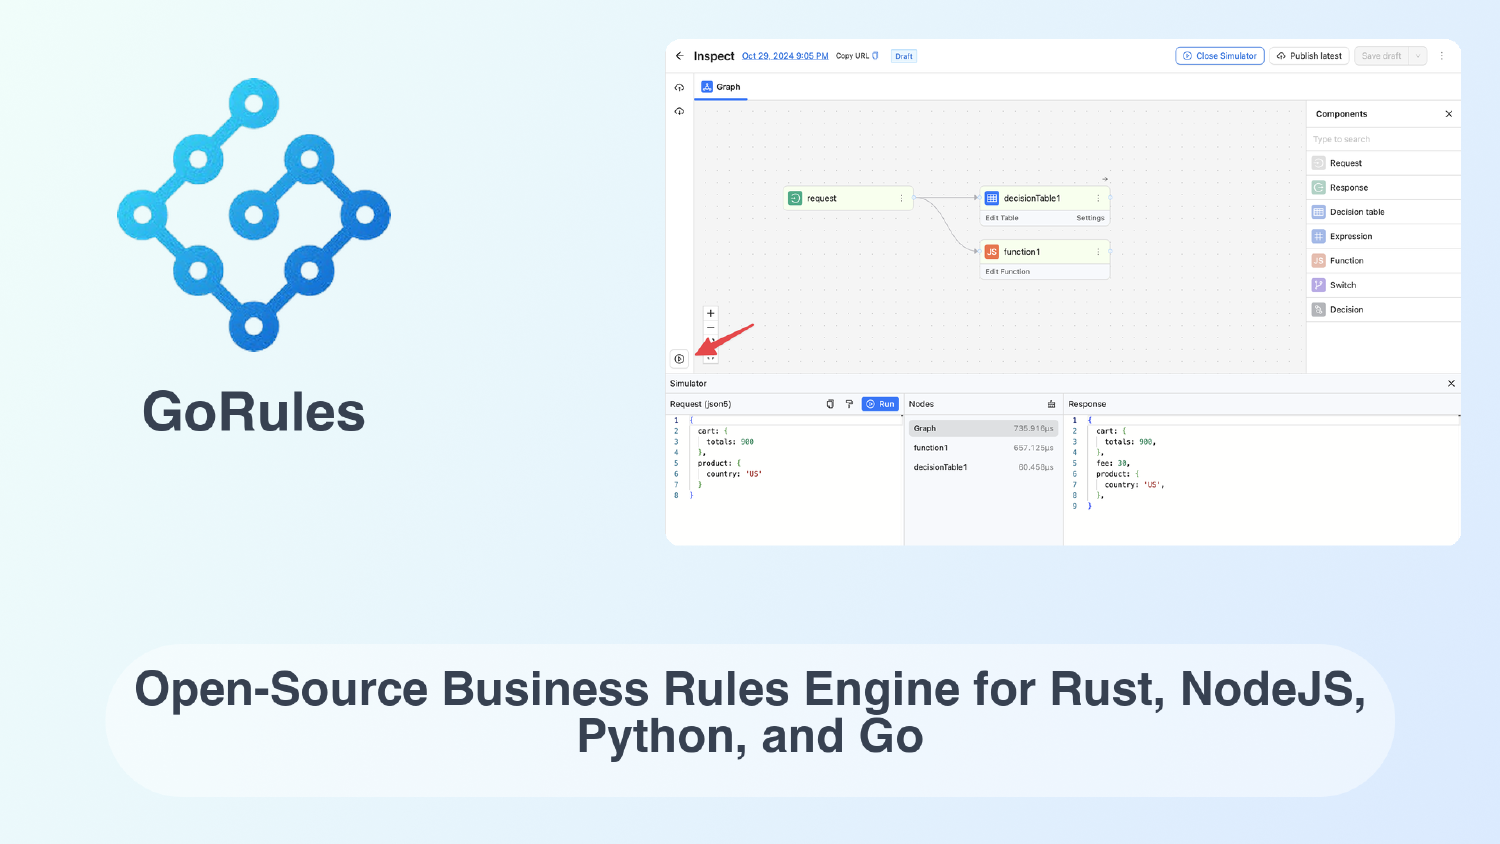Select the Expression component icon
Image resolution: width=1500 pixels, height=844 pixels.
click(1318, 235)
